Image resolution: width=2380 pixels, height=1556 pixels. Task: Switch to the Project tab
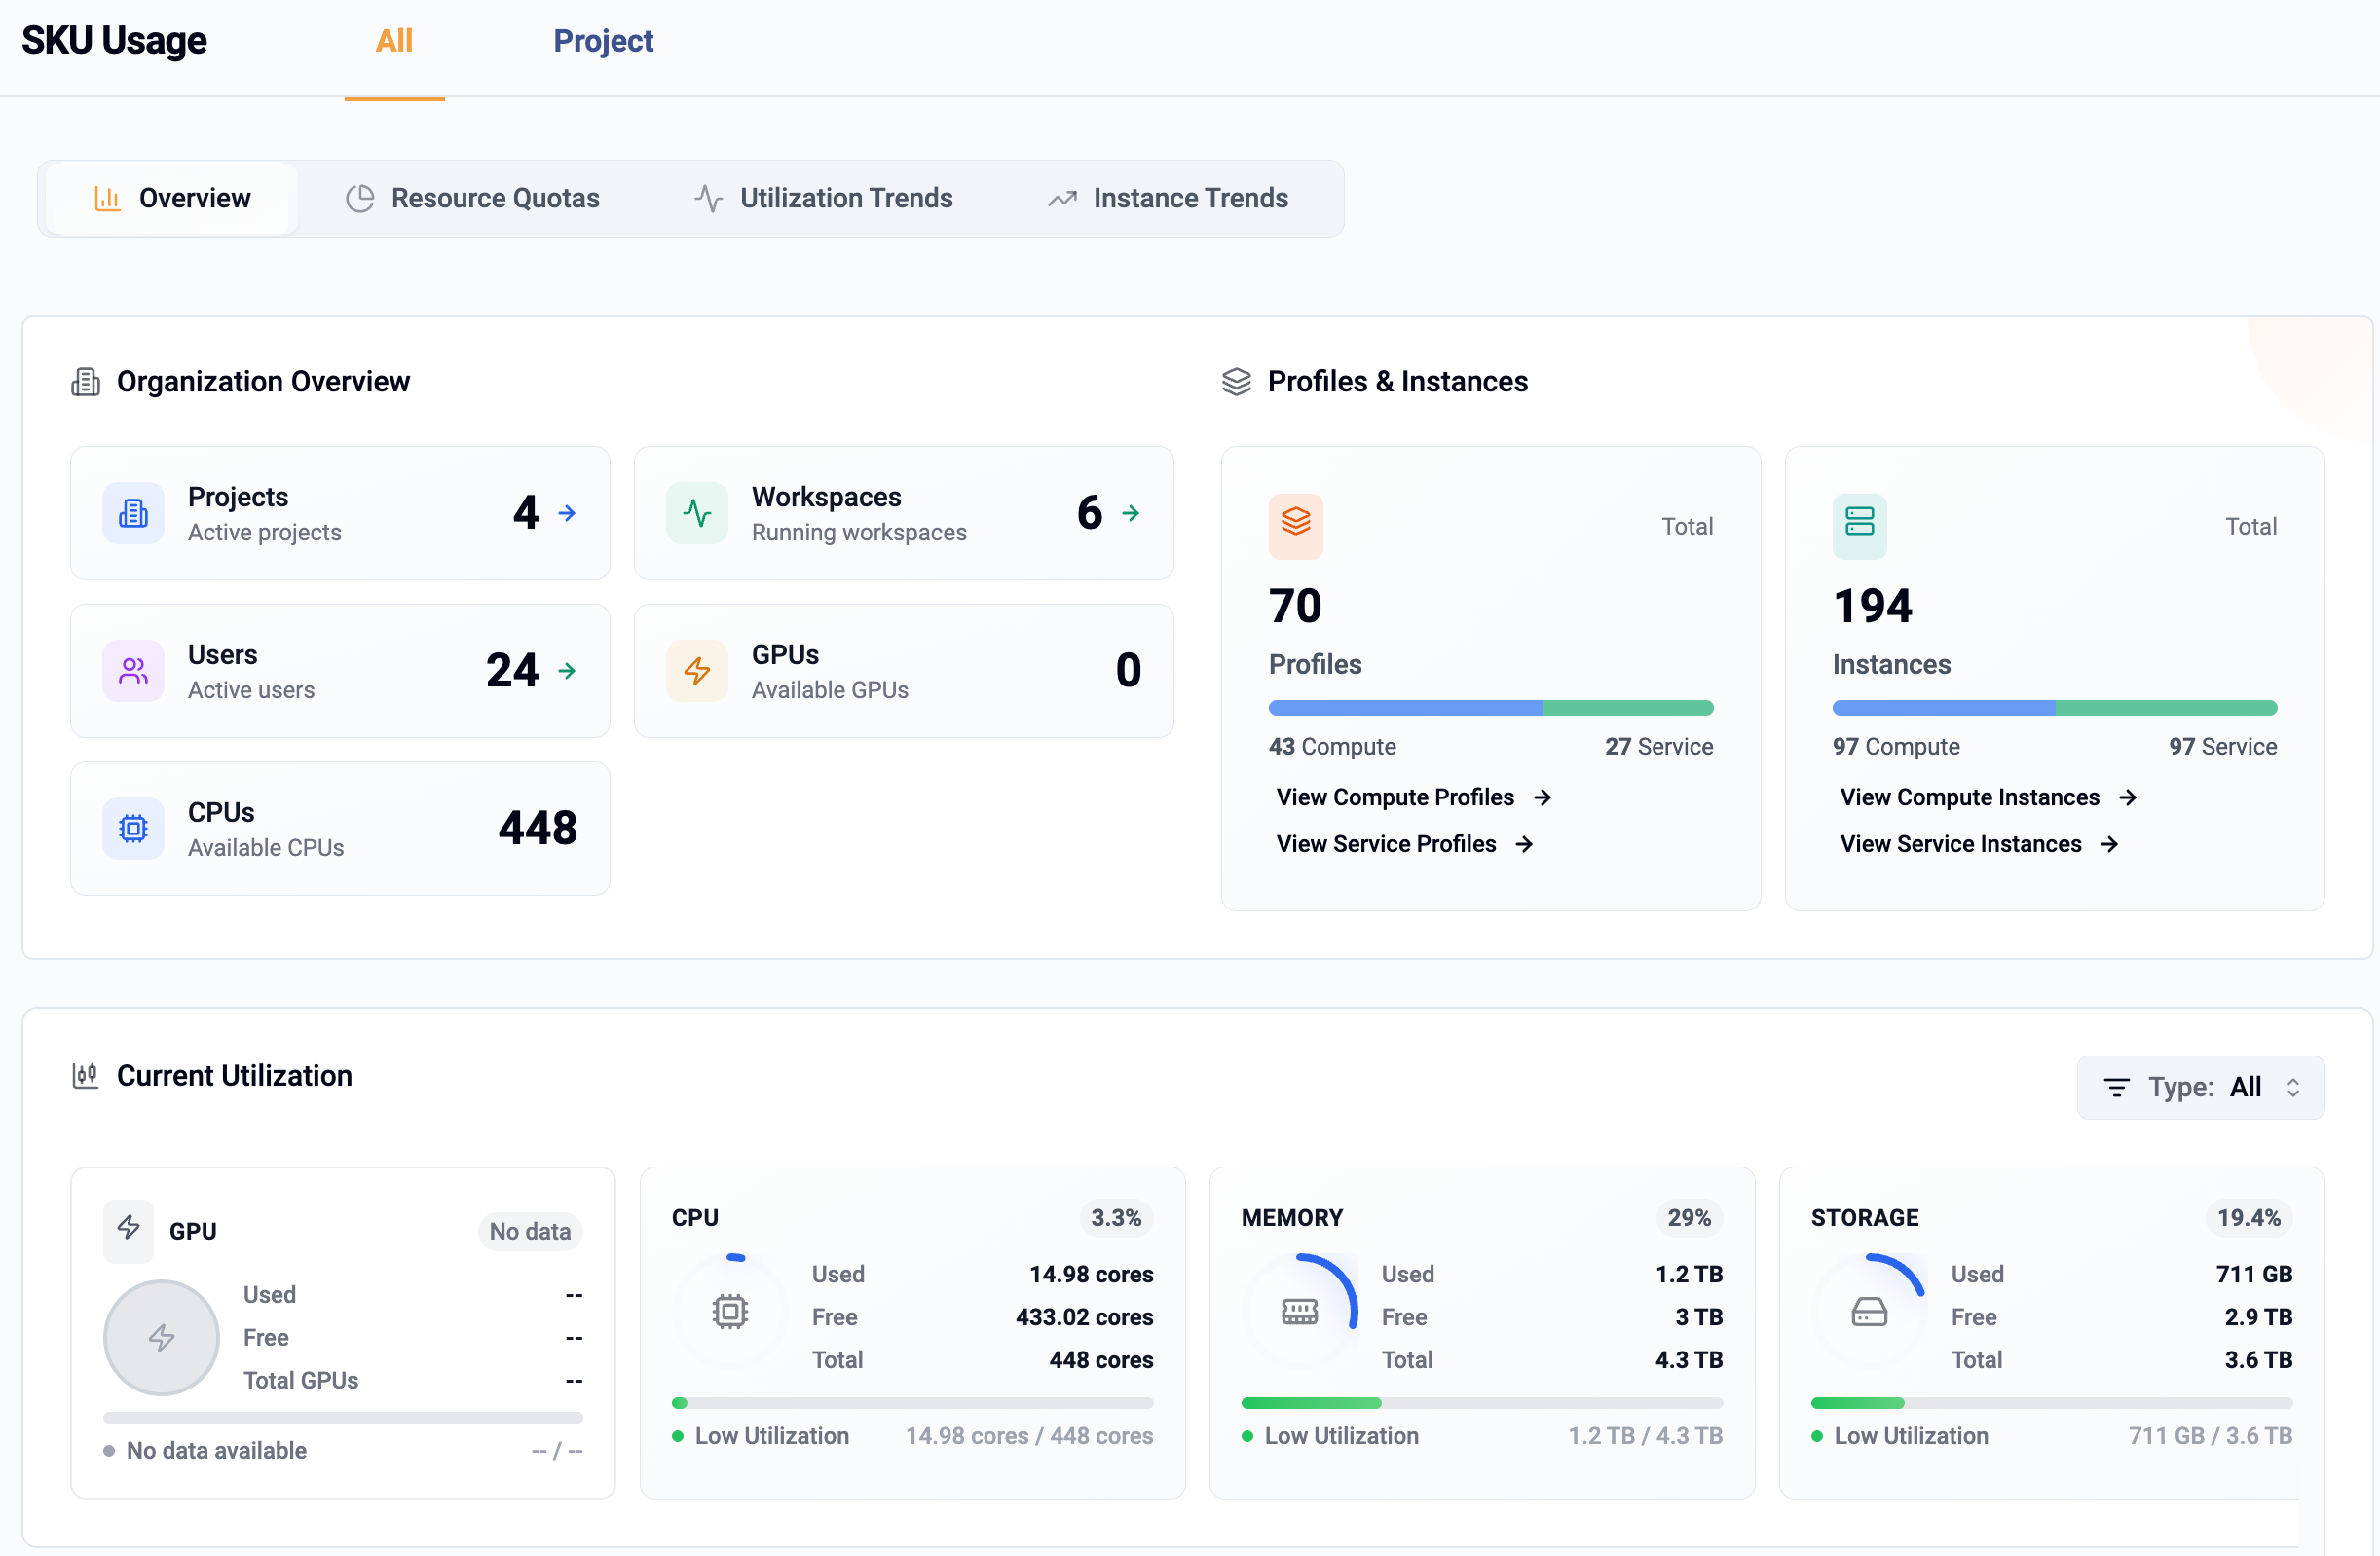[603, 42]
